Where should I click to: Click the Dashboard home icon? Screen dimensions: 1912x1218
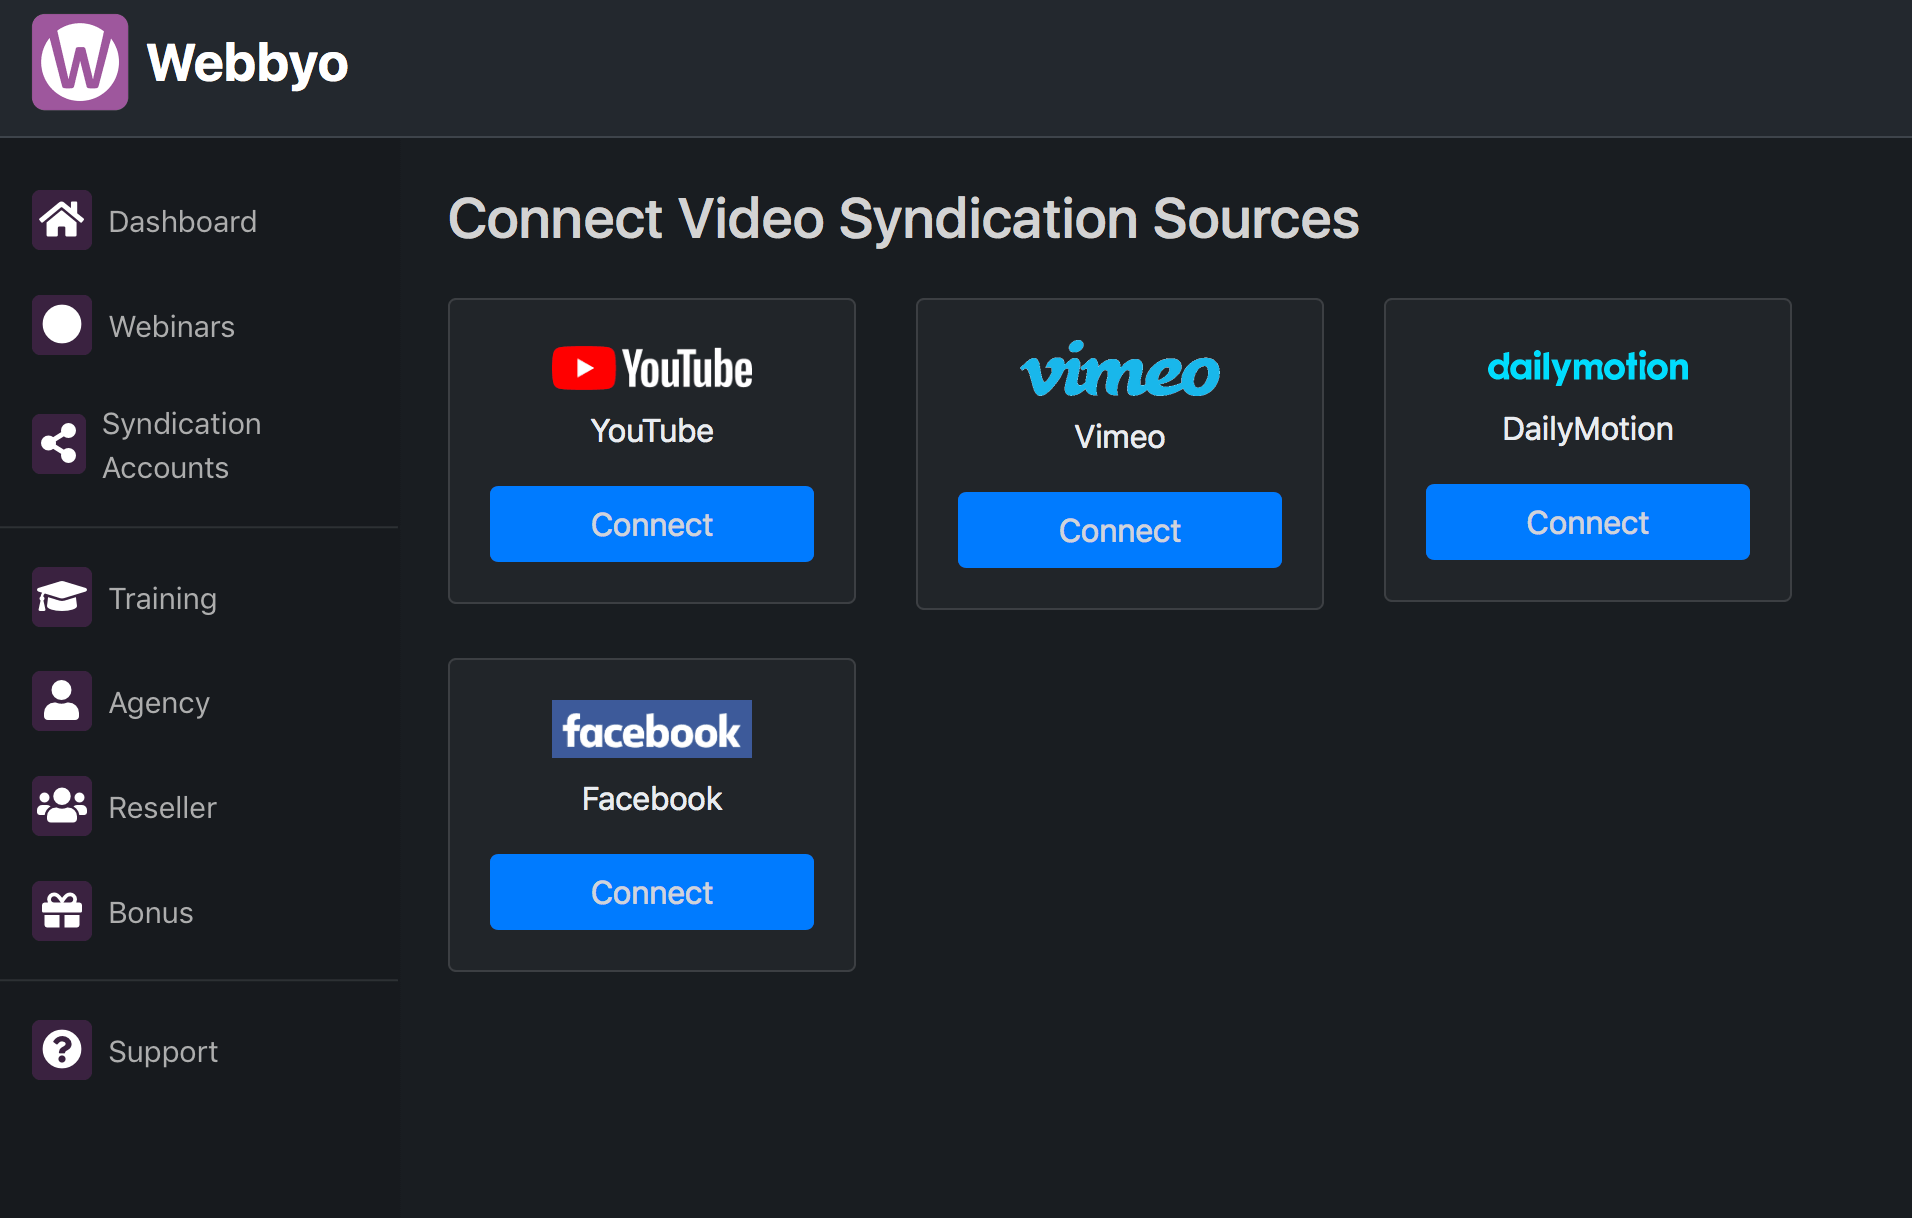(x=62, y=220)
